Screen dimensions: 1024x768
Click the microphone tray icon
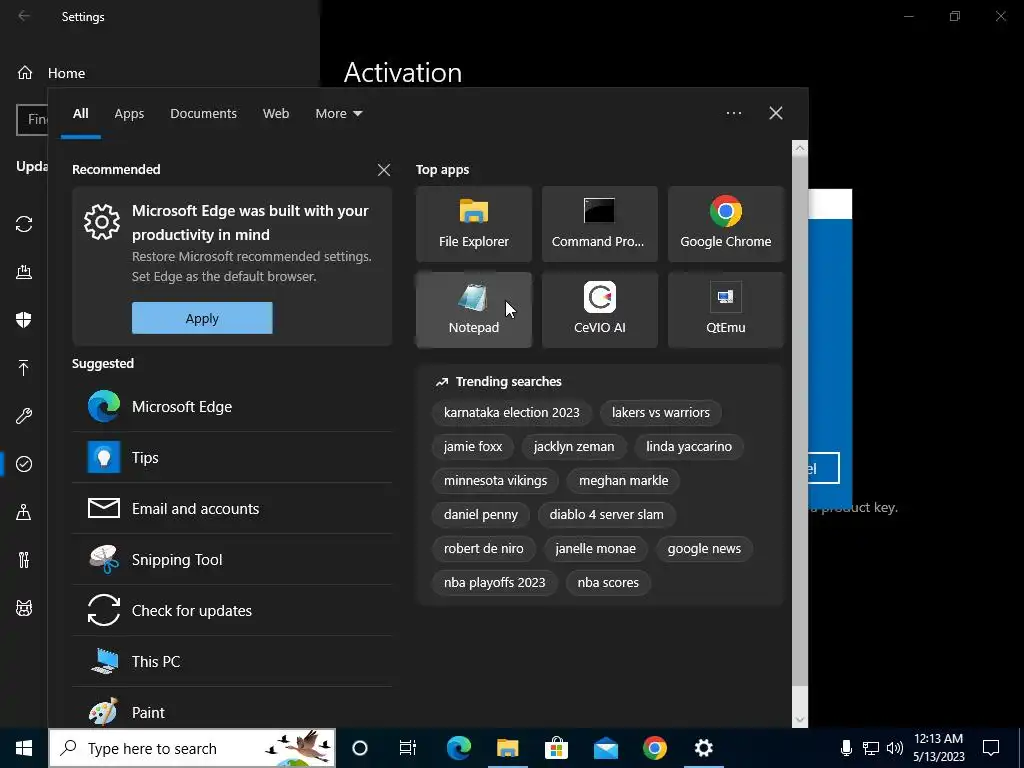pyautogui.click(x=846, y=748)
